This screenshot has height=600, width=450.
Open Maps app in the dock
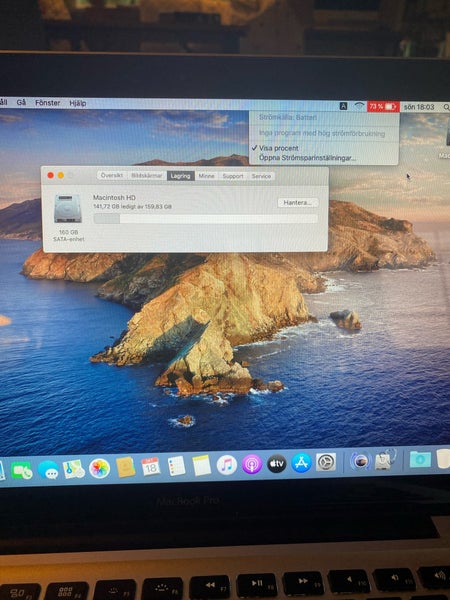coord(73,470)
